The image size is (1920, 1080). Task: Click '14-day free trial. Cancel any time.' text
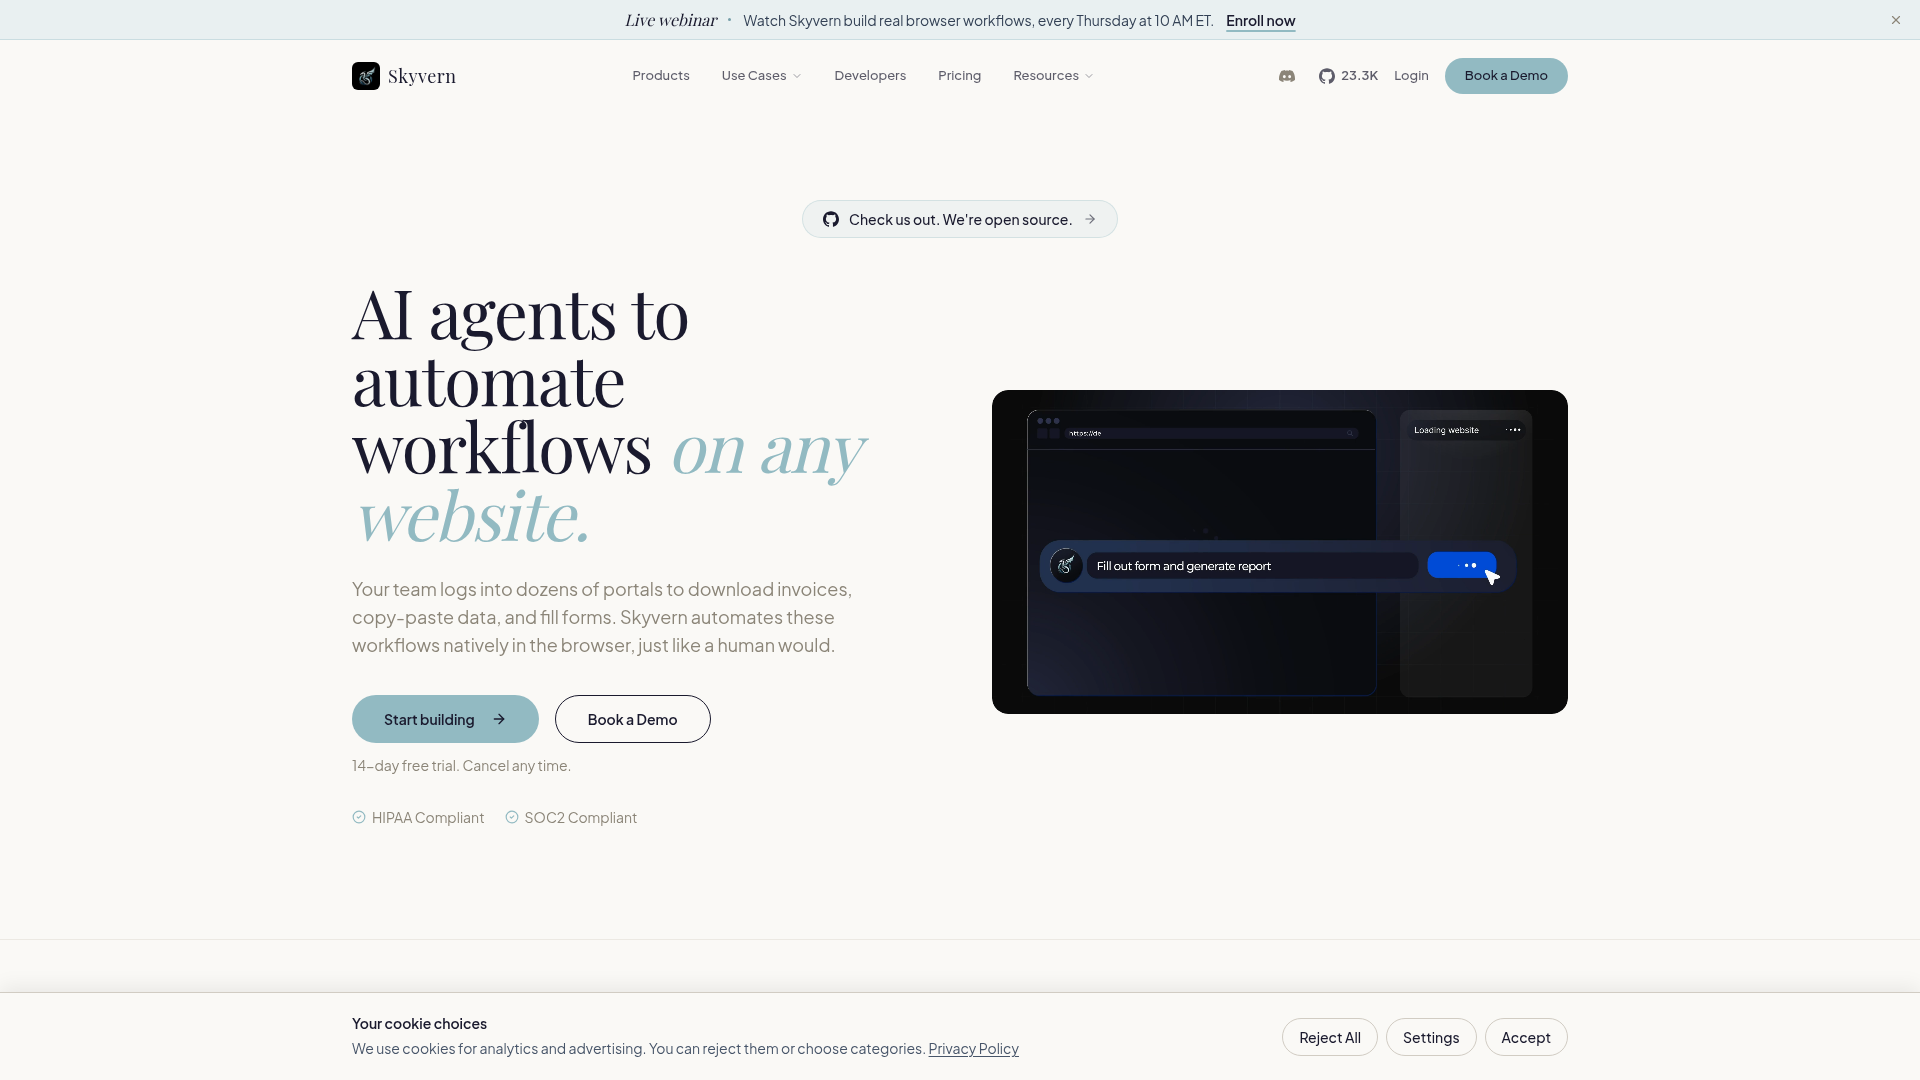461,766
